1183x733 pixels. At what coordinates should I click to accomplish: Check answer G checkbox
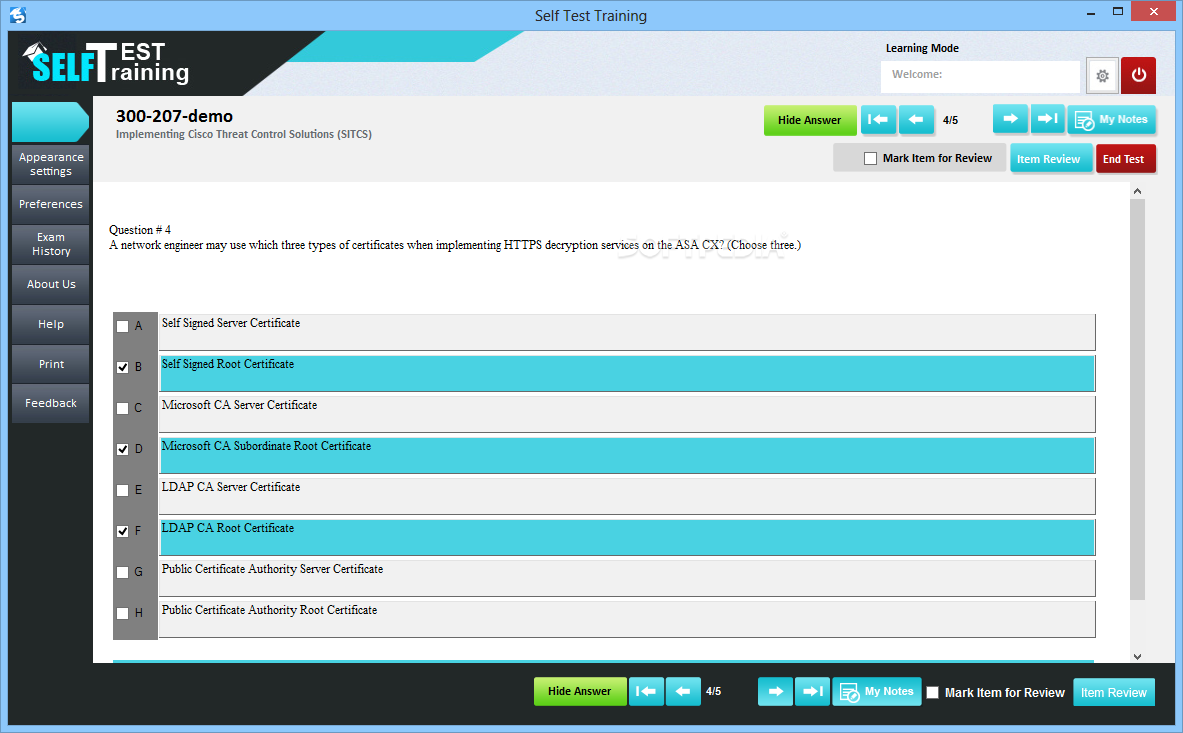pyautogui.click(x=122, y=572)
